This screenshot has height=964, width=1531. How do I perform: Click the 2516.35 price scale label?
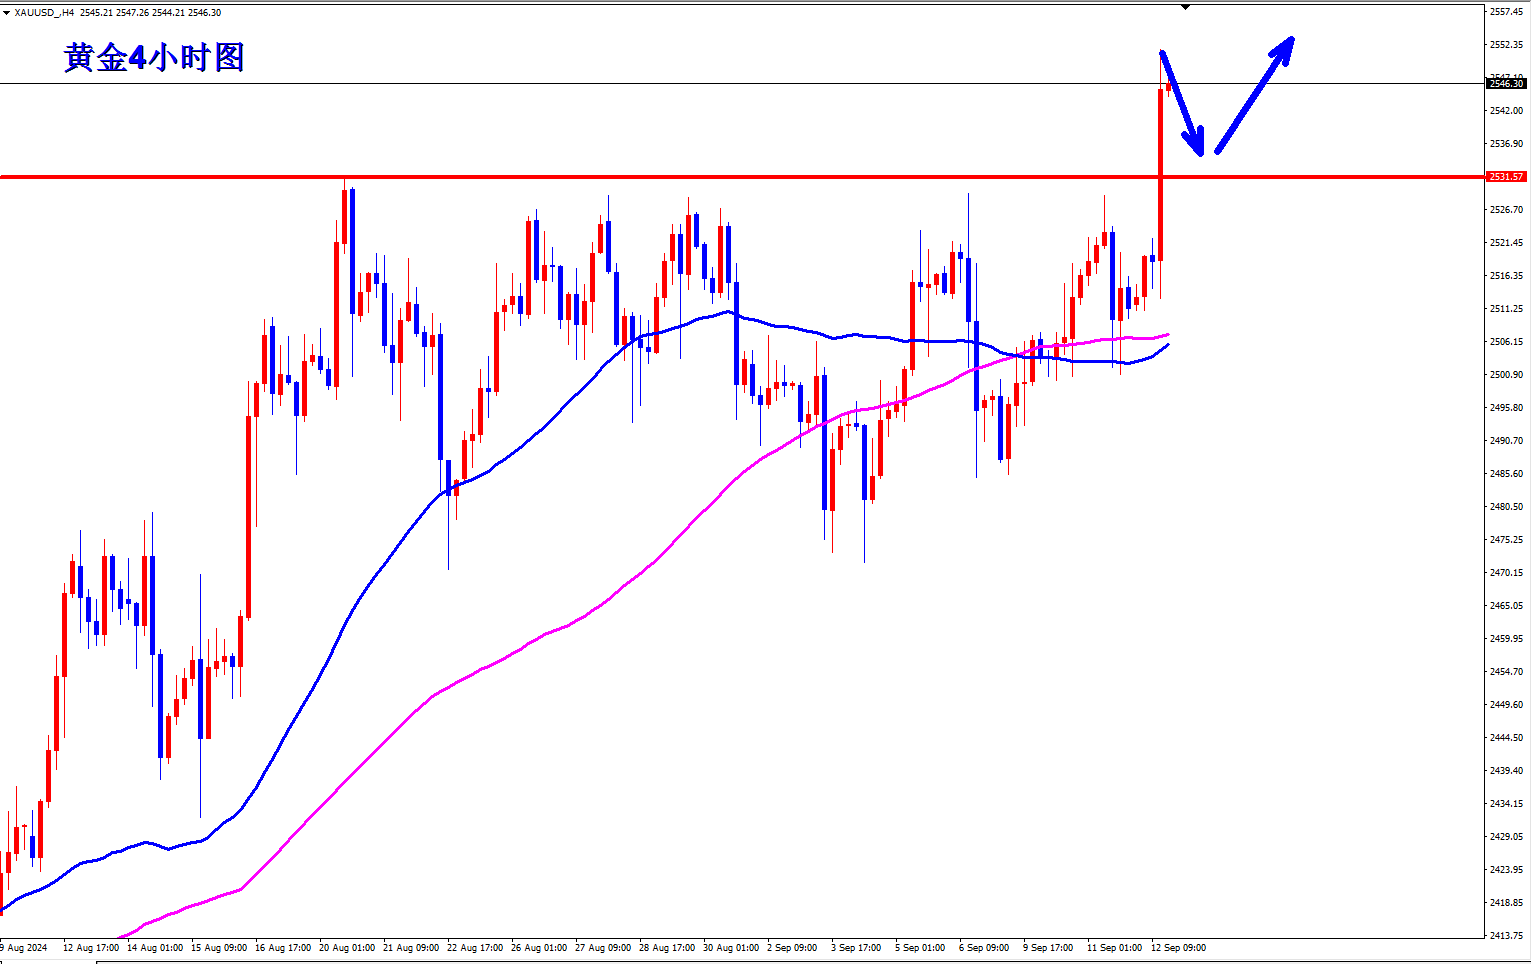coord(1506,276)
